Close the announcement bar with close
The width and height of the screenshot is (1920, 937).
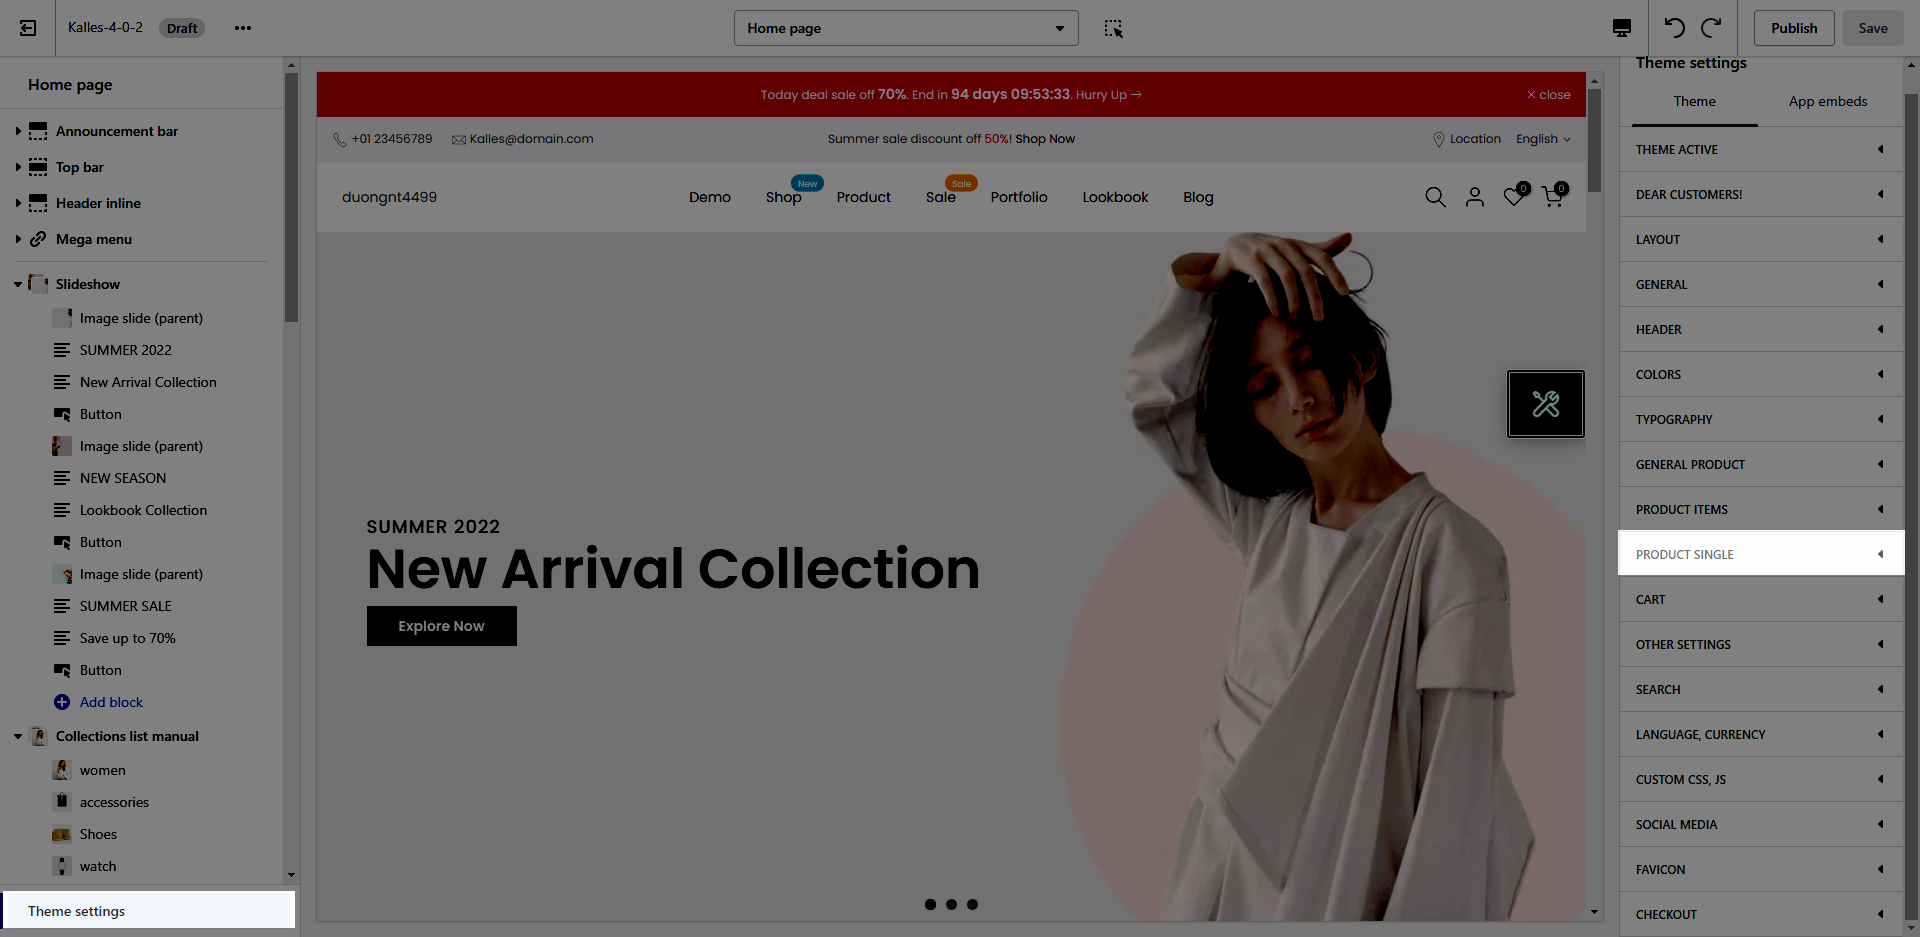[1548, 95]
